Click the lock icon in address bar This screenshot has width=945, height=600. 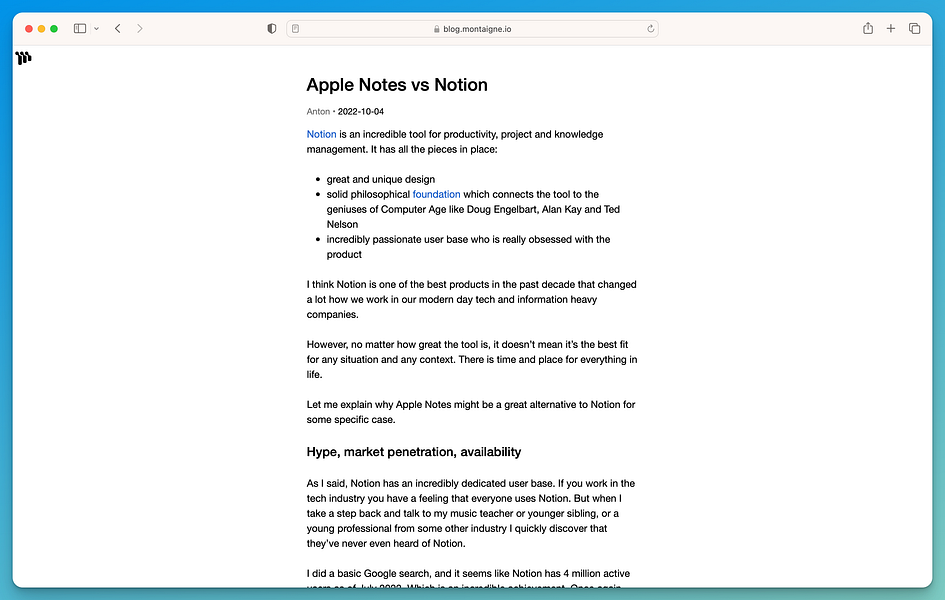pyautogui.click(x=436, y=28)
